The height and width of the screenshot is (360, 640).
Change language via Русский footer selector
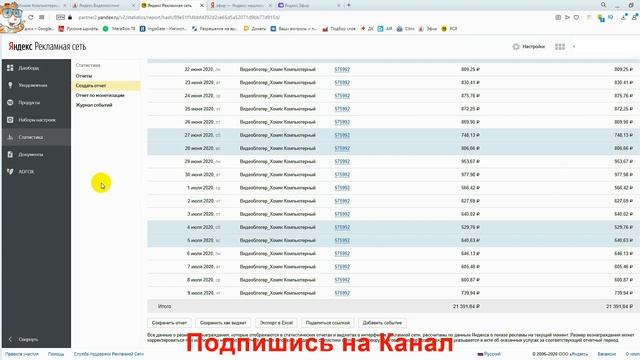(x=489, y=354)
